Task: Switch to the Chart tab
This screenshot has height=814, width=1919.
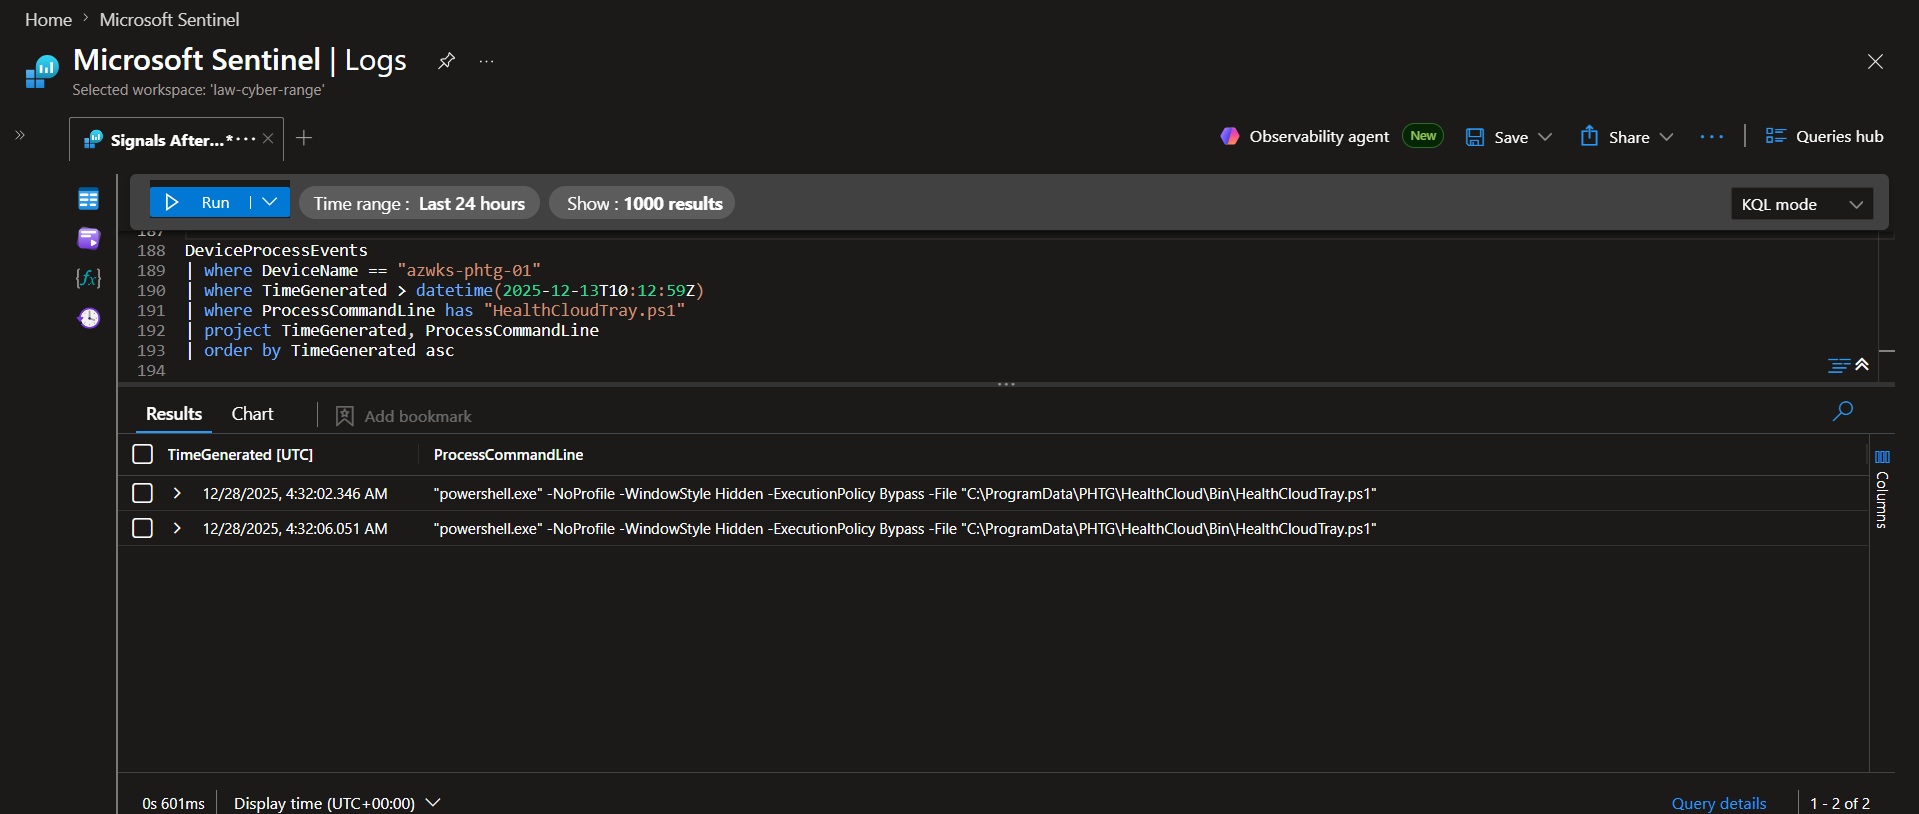Action: tap(252, 414)
